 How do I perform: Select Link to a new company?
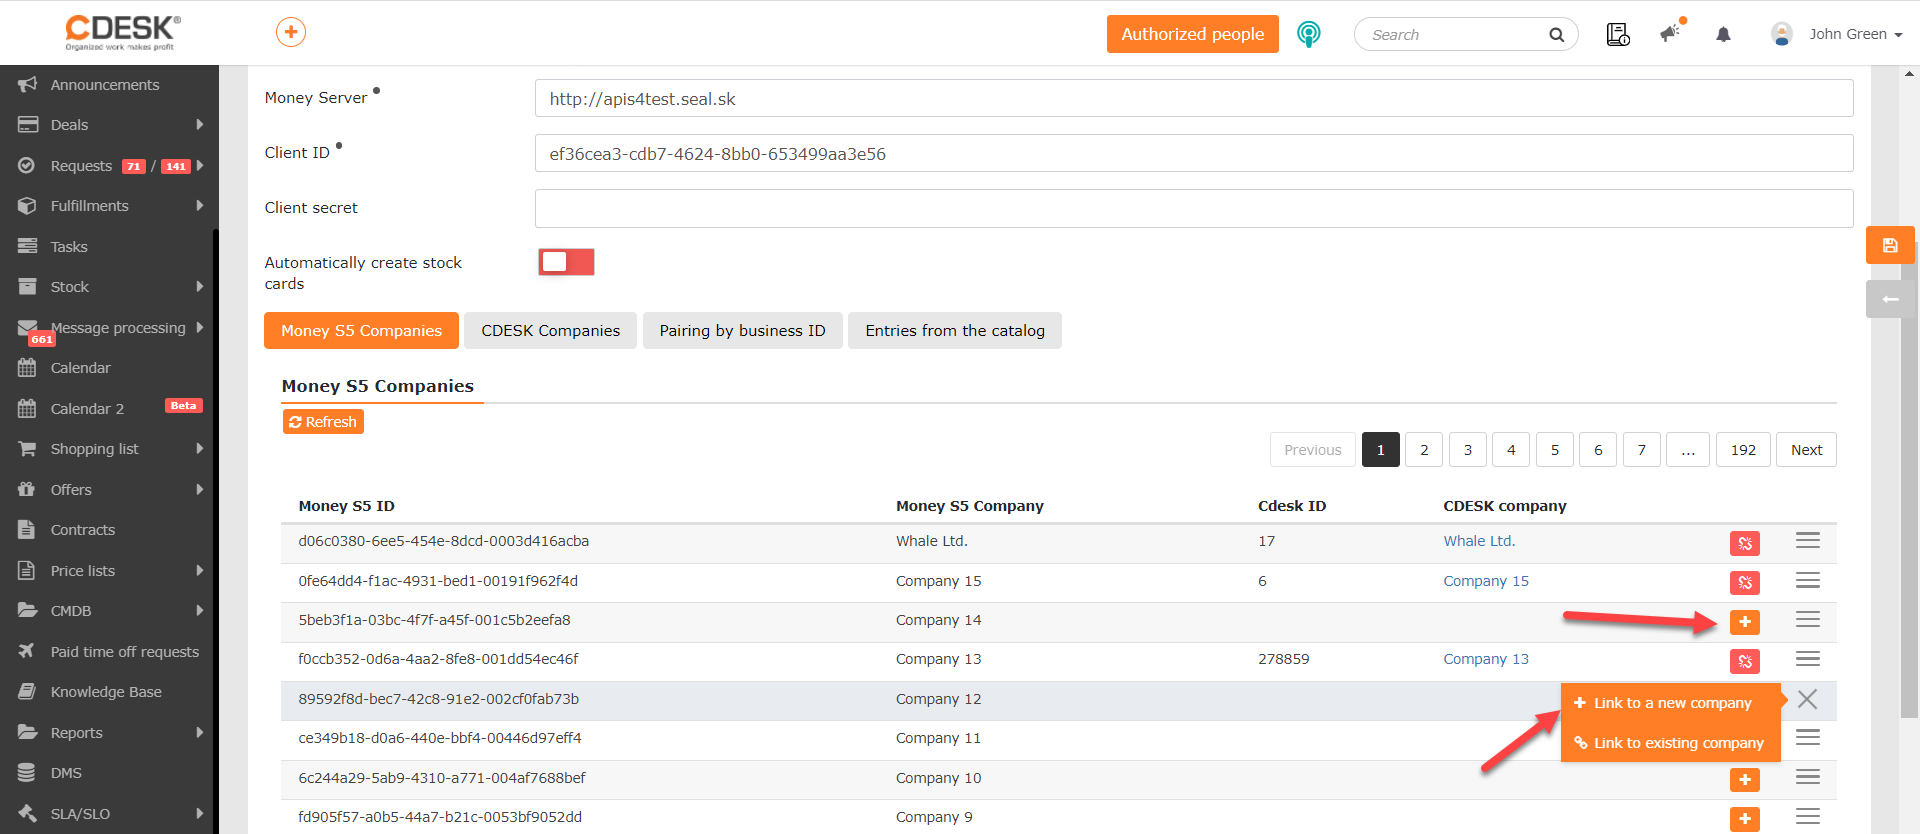(x=1671, y=703)
